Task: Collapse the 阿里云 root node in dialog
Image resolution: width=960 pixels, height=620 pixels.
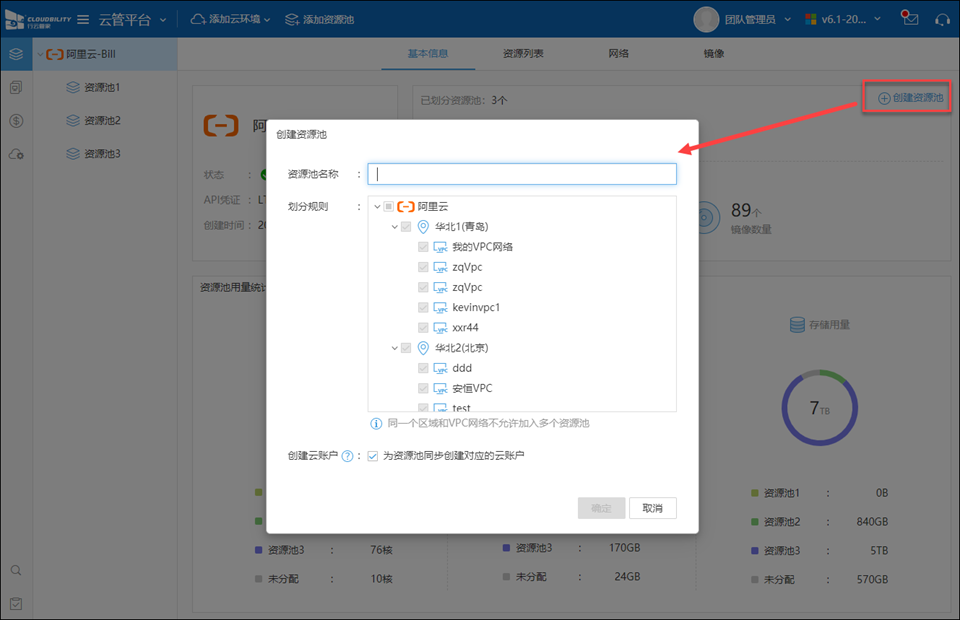Action: (x=377, y=207)
